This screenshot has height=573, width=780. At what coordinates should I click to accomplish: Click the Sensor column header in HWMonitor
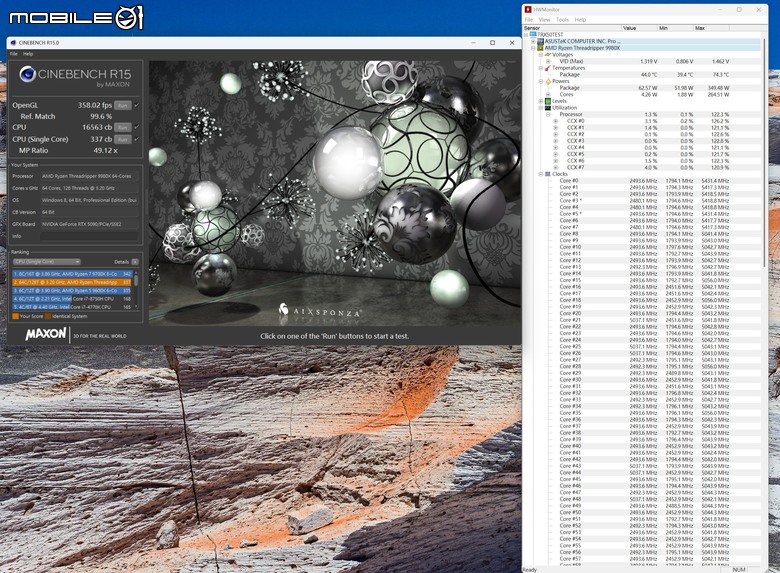[573, 28]
